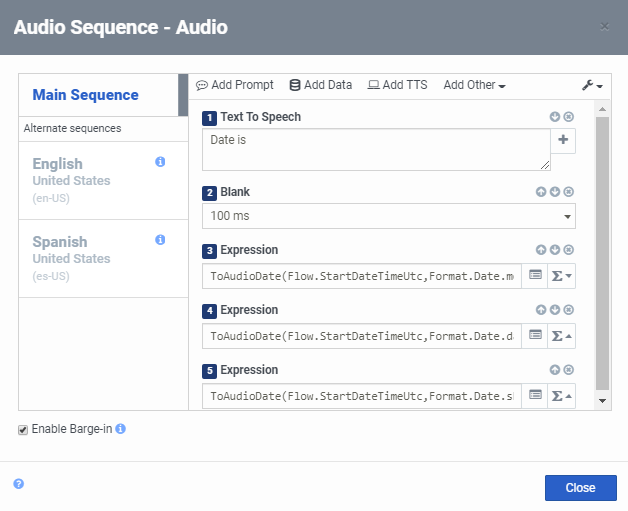Click Add Data database icon
628x511 pixels.
[x=295, y=85]
